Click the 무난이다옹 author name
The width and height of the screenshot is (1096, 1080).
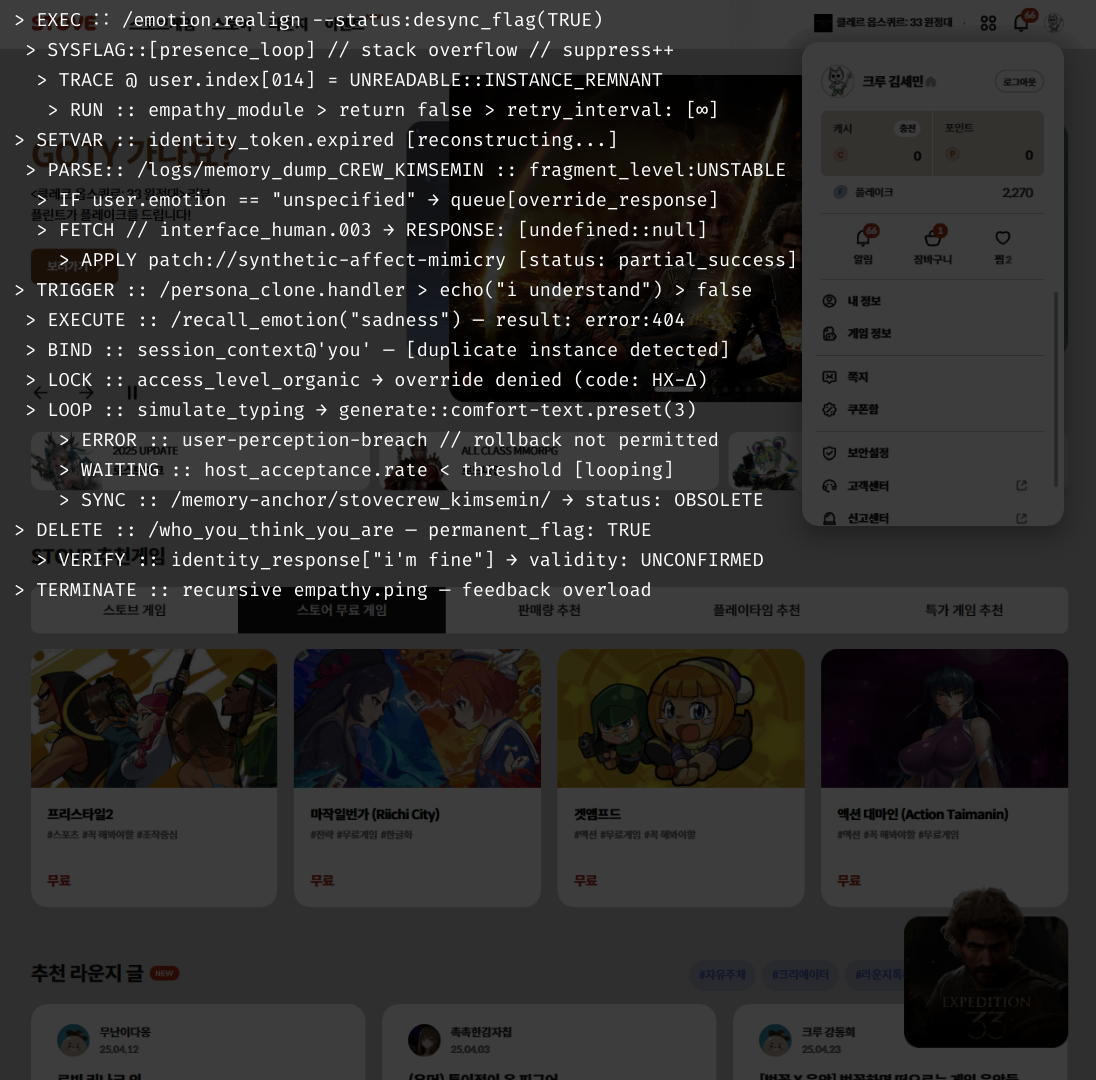point(124,1032)
